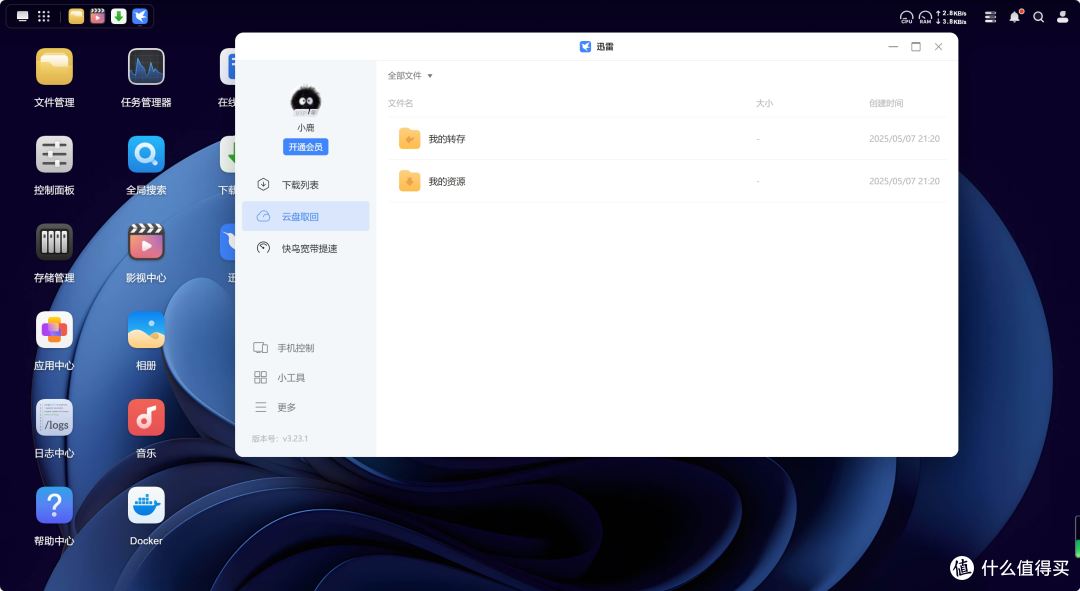1080x591 pixels.
Task: Launch 影视中心 desktop app
Action: click(x=146, y=242)
